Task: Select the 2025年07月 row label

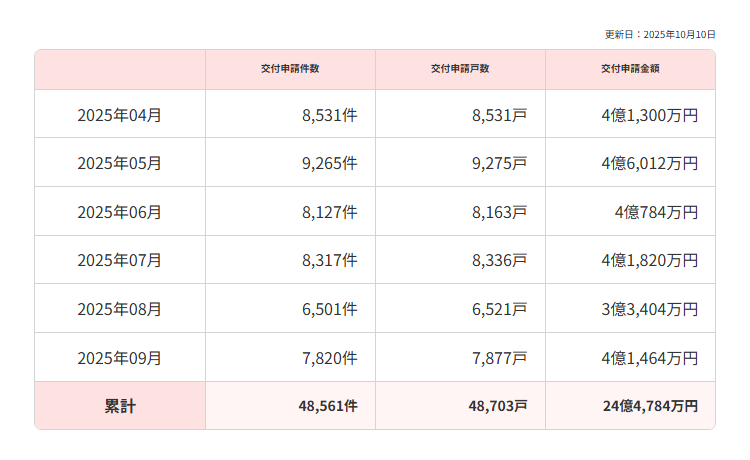Action: 120,260
